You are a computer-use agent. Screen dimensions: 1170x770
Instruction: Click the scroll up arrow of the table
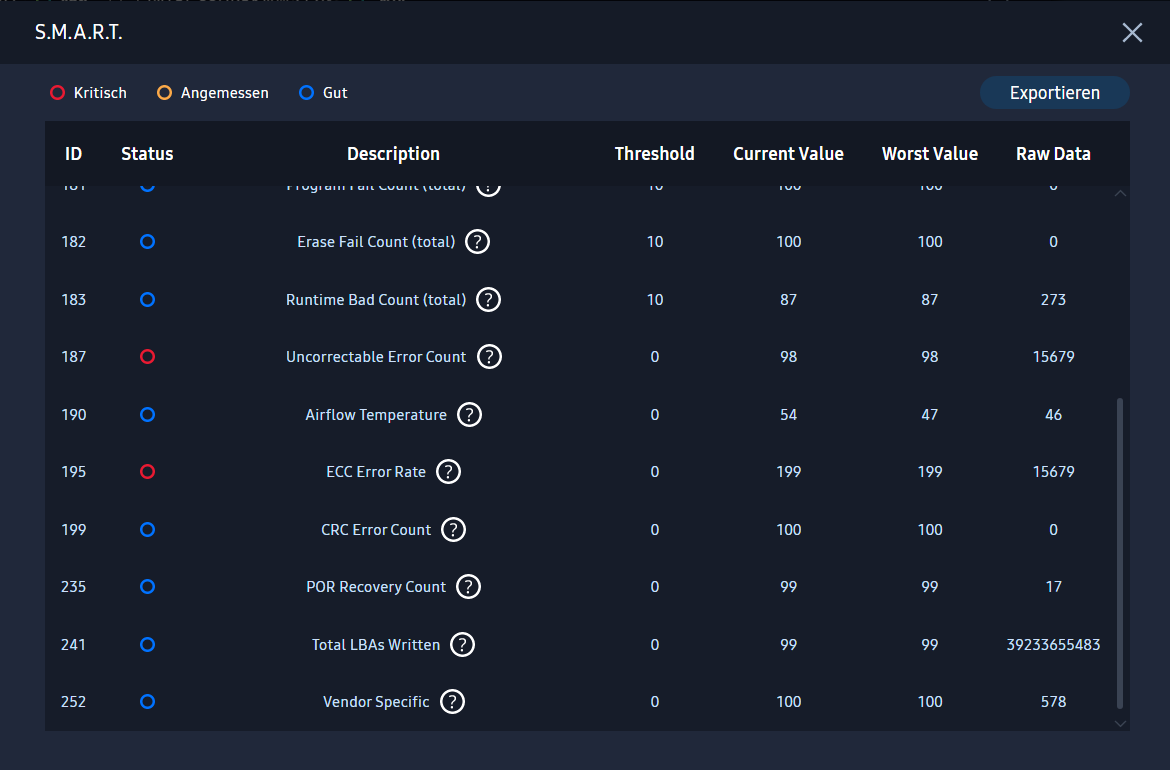[x=1120, y=193]
